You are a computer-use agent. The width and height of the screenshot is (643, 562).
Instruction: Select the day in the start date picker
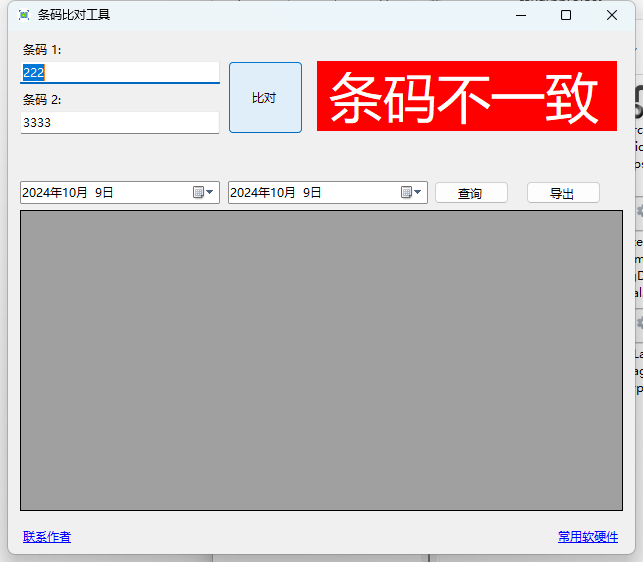[x=101, y=192]
